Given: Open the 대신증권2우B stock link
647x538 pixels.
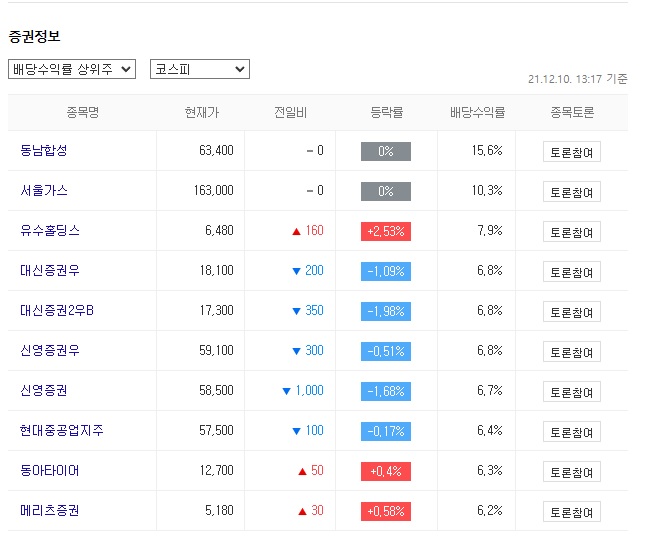Looking at the screenshot, I should 57,311.
